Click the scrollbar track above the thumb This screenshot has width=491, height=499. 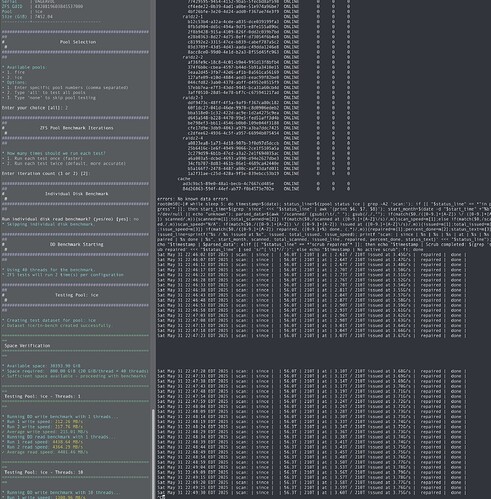[x=153, y=205]
